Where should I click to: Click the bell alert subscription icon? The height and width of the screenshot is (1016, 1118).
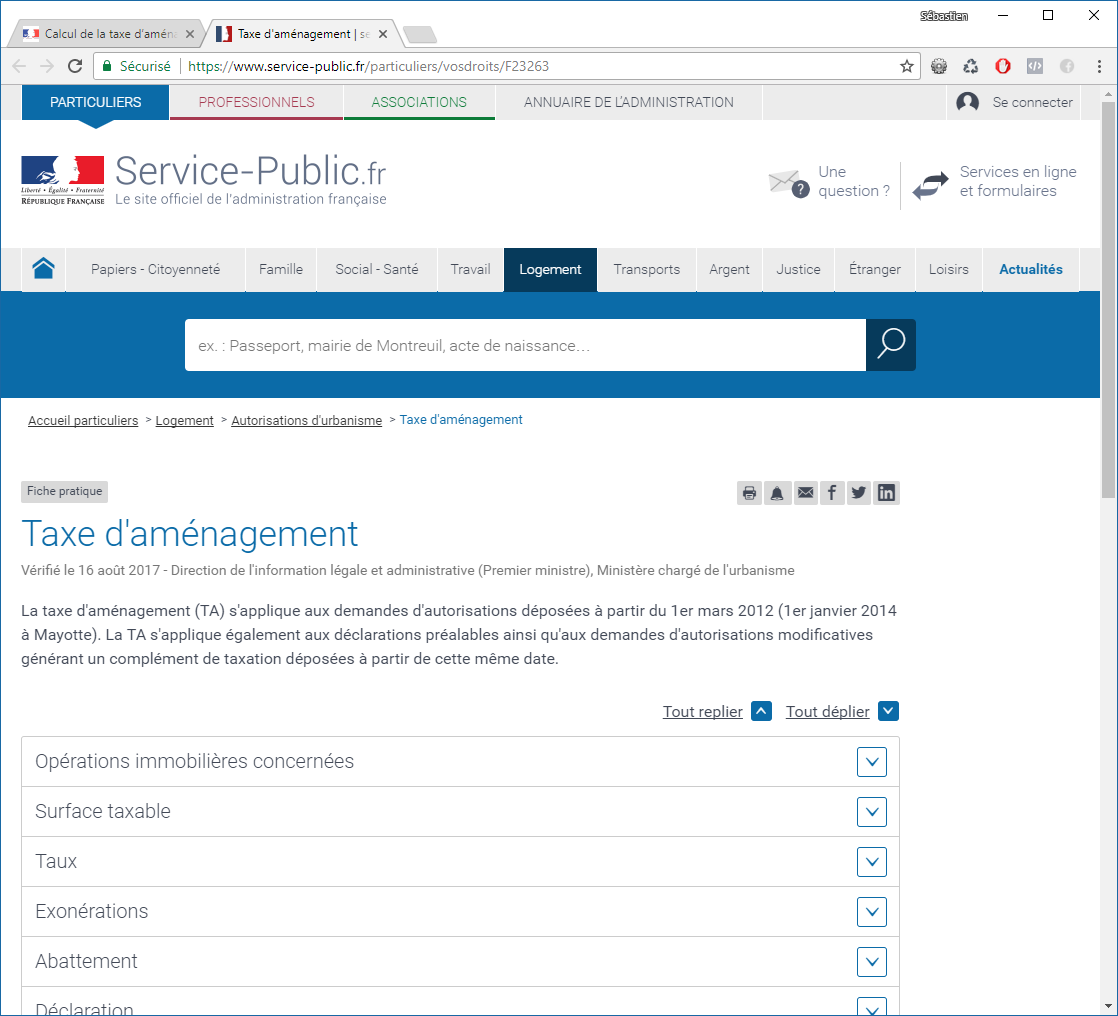[777, 492]
